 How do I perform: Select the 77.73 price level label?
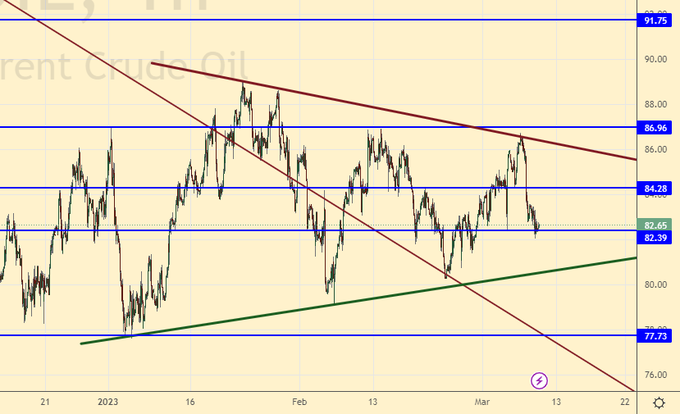point(656,337)
